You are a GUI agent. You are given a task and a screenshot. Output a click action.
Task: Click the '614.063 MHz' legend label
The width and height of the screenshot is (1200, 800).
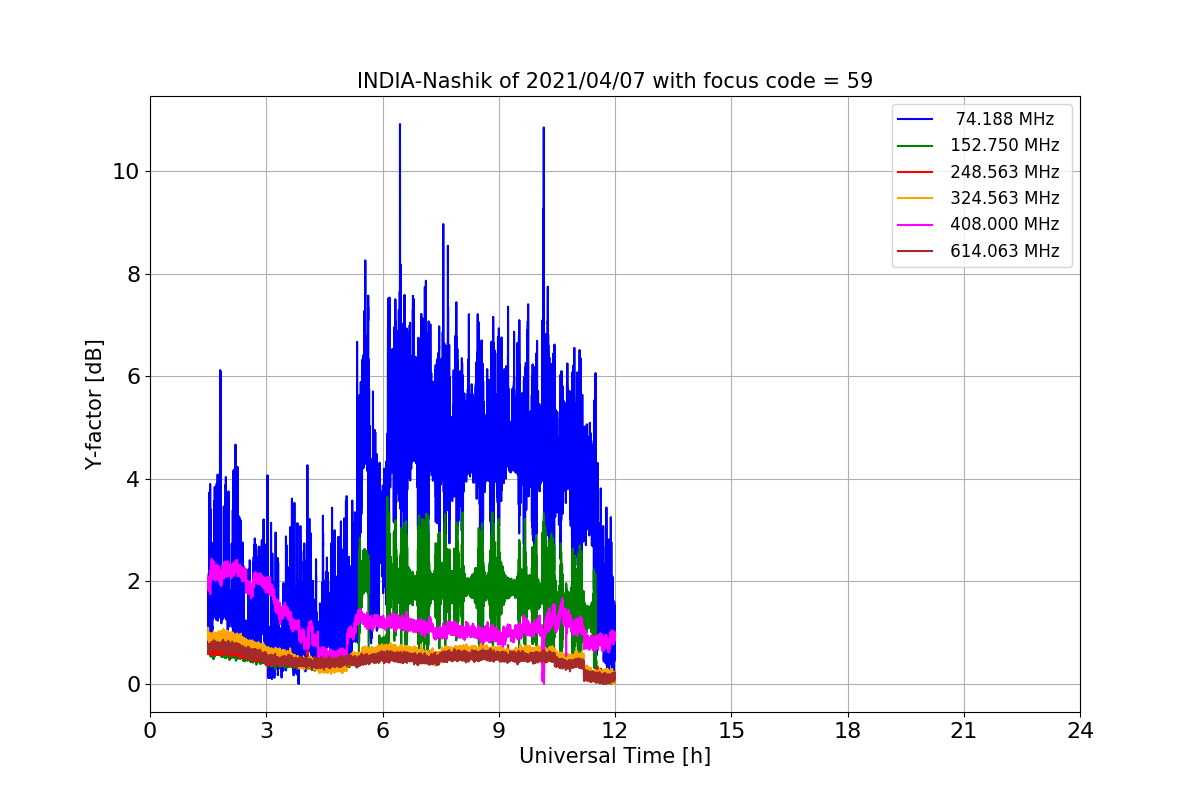(x=1005, y=251)
